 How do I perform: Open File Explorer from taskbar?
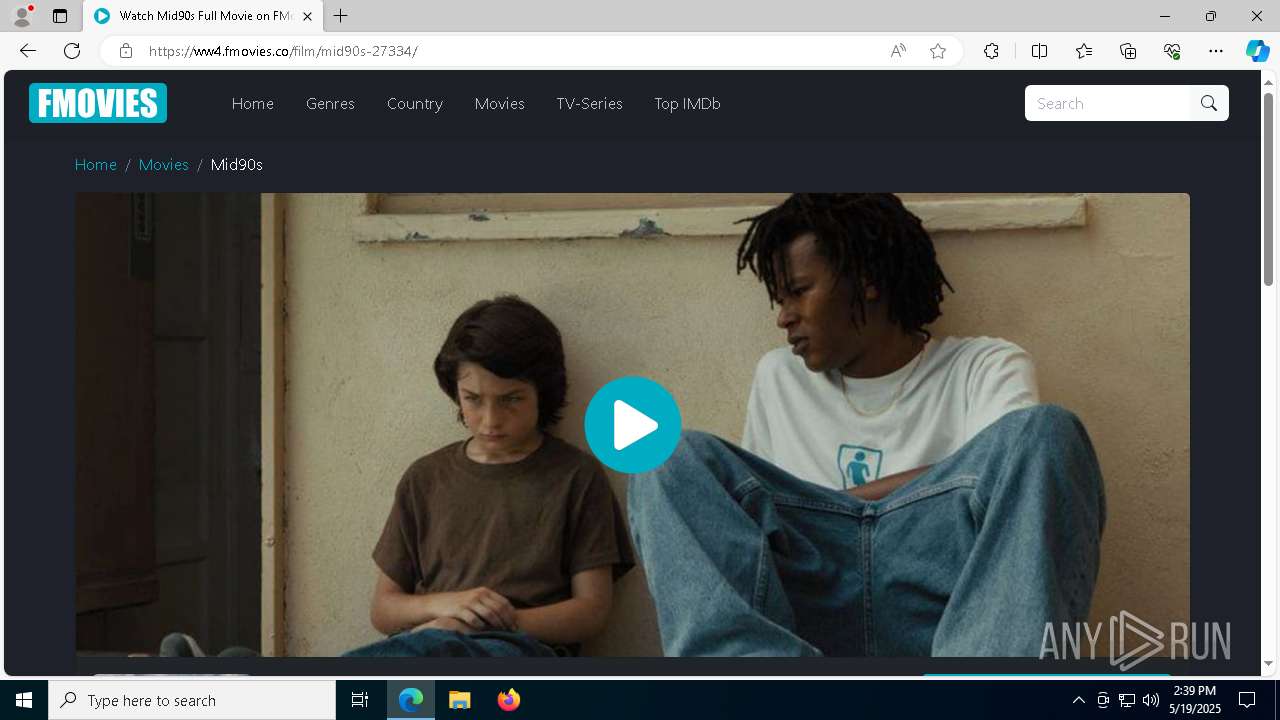click(x=460, y=700)
